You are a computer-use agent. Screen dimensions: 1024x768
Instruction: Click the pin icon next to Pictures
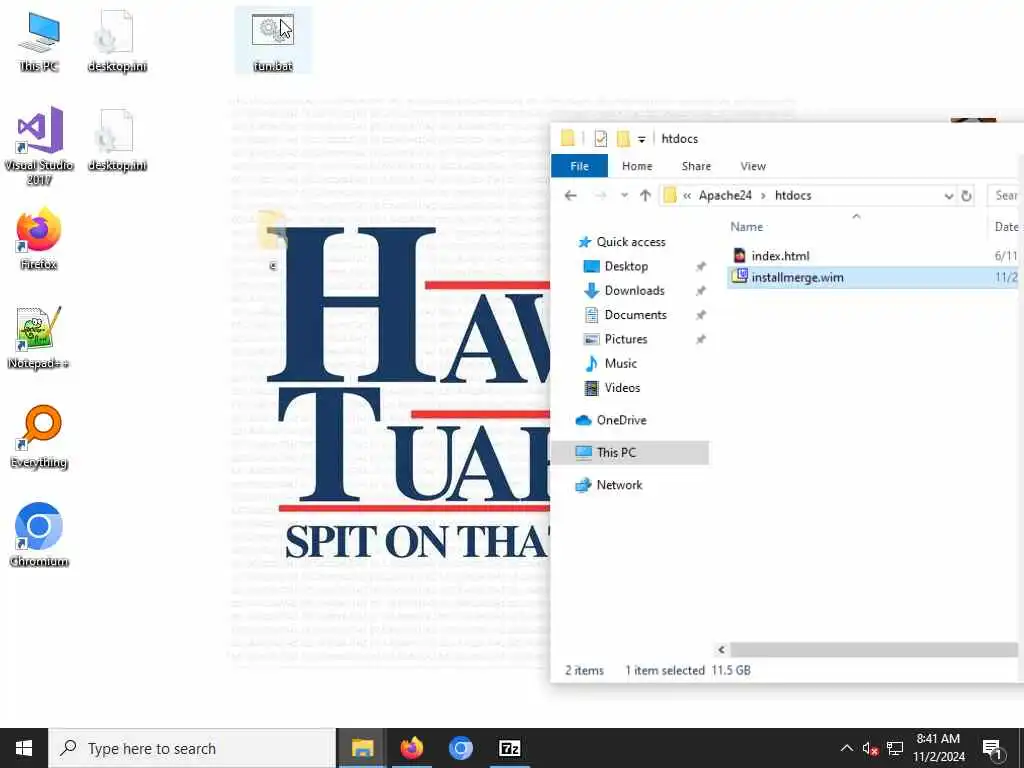(x=701, y=339)
